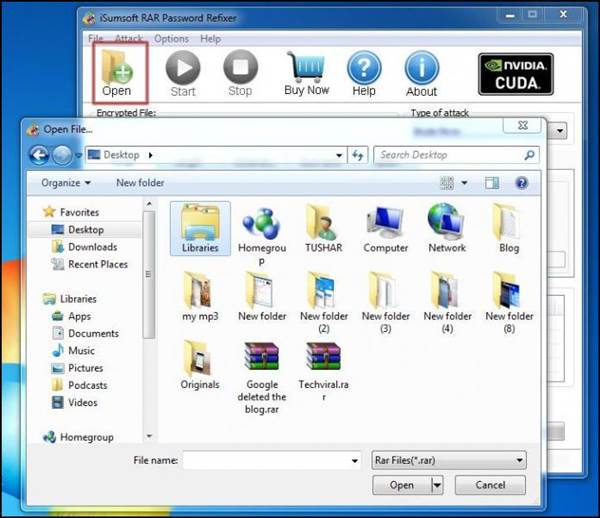Click the Desktop breadcrumb chevron
The image size is (600, 518).
tap(150, 155)
